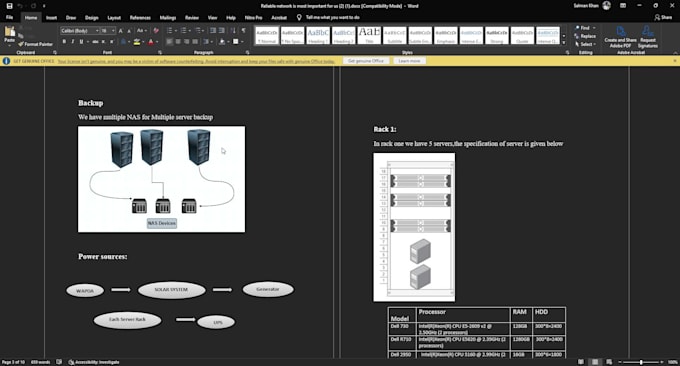Apply subscript formatting
Screen dimensions: 680x366
(103, 42)
